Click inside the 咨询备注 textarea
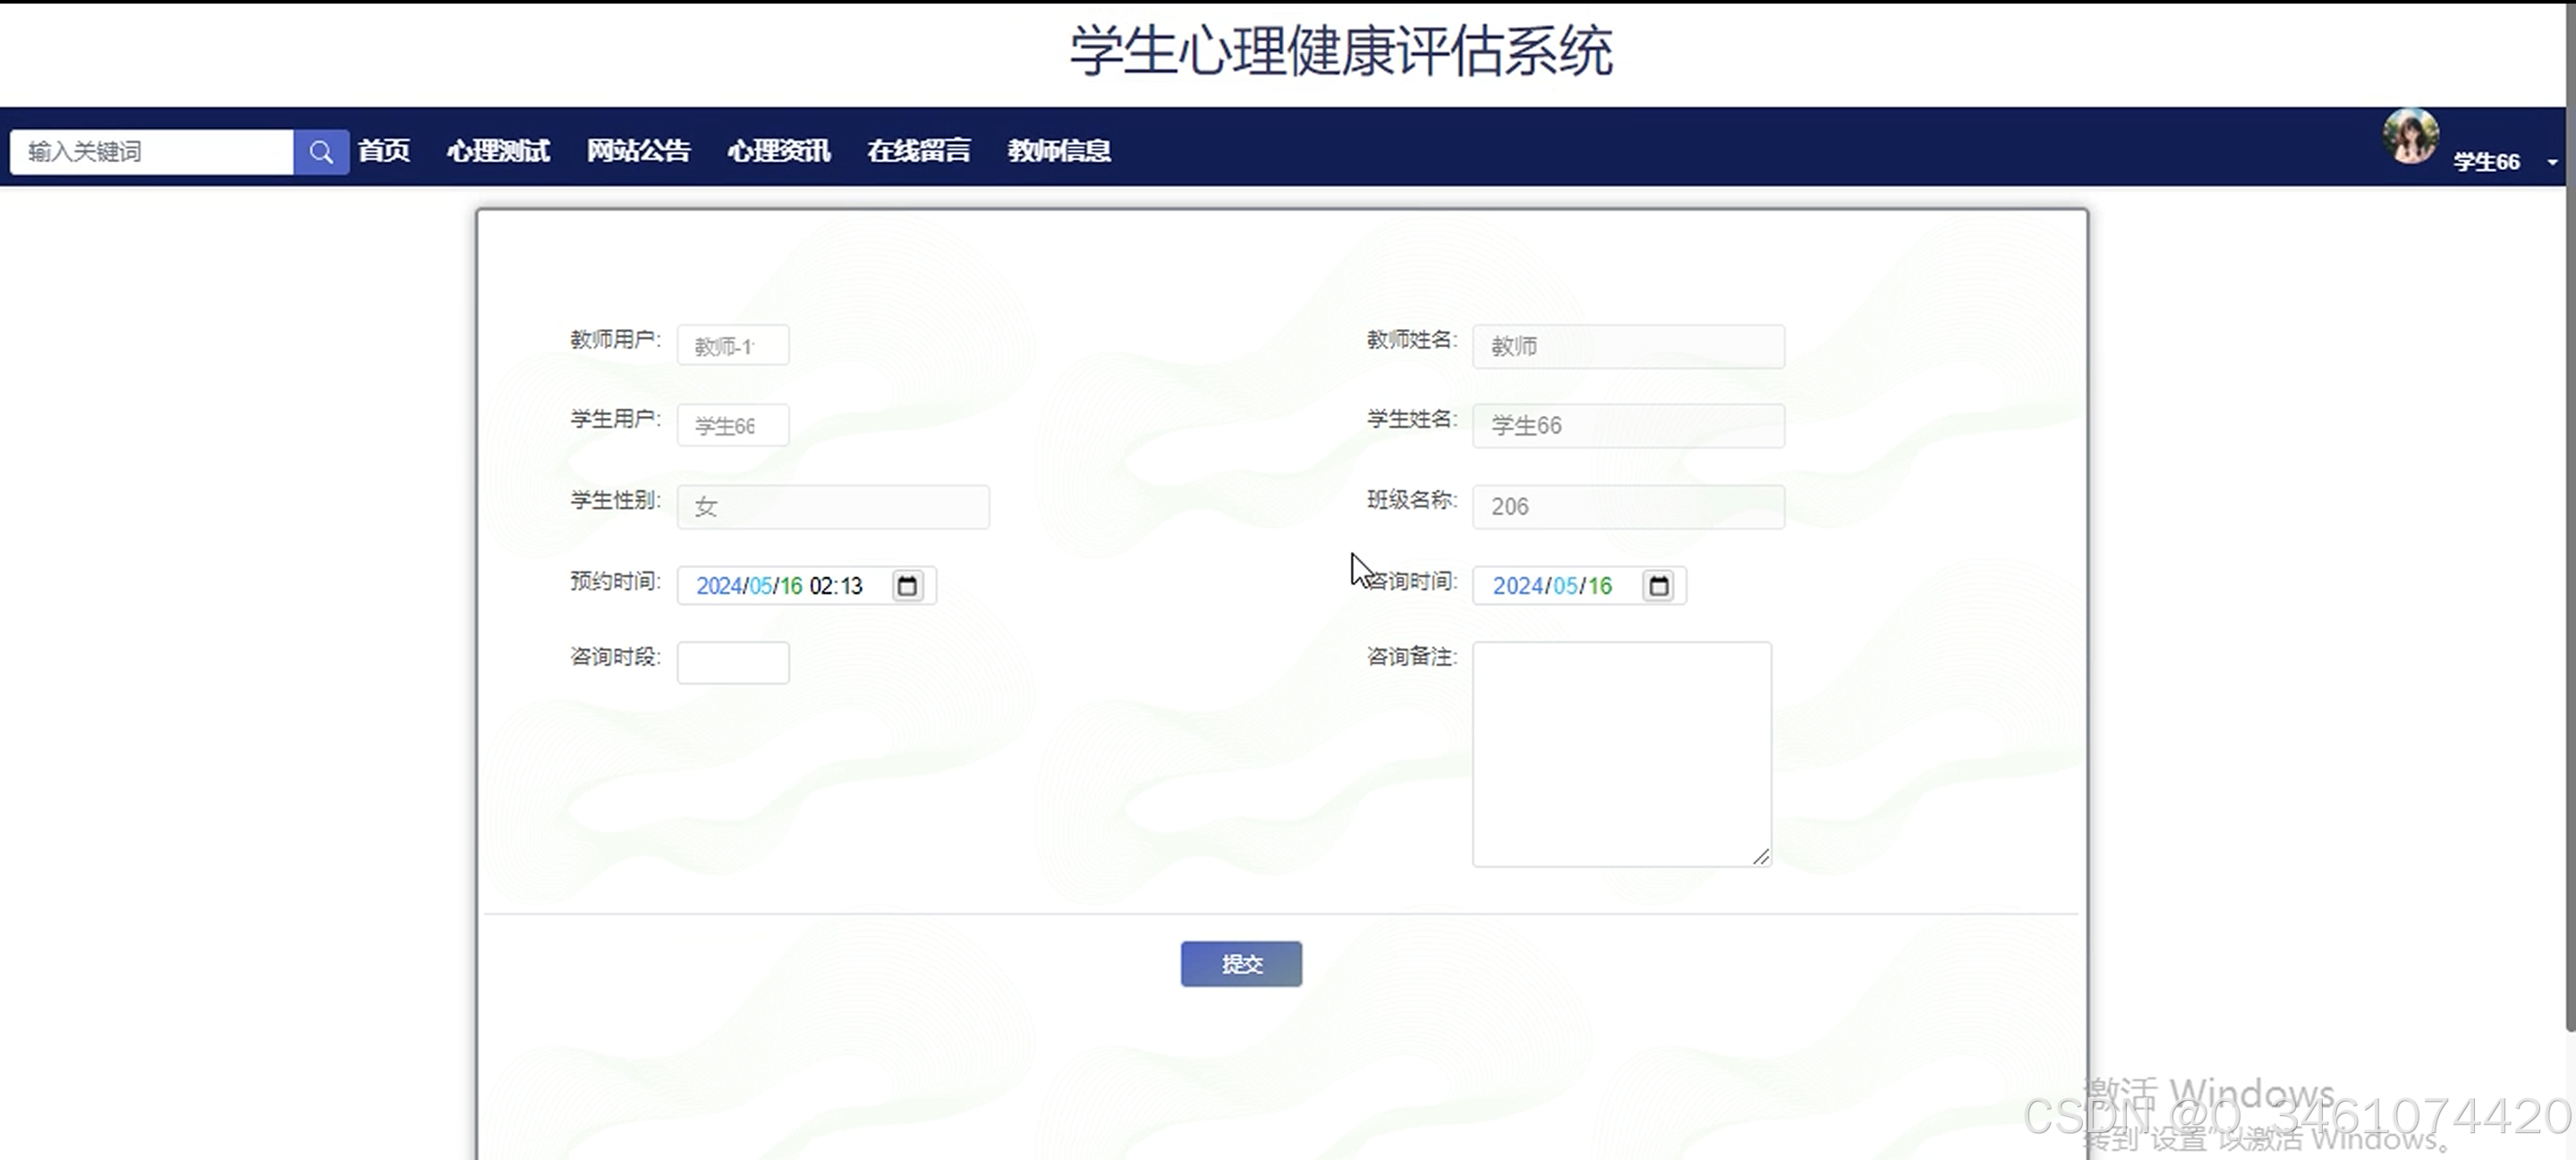 point(1621,754)
